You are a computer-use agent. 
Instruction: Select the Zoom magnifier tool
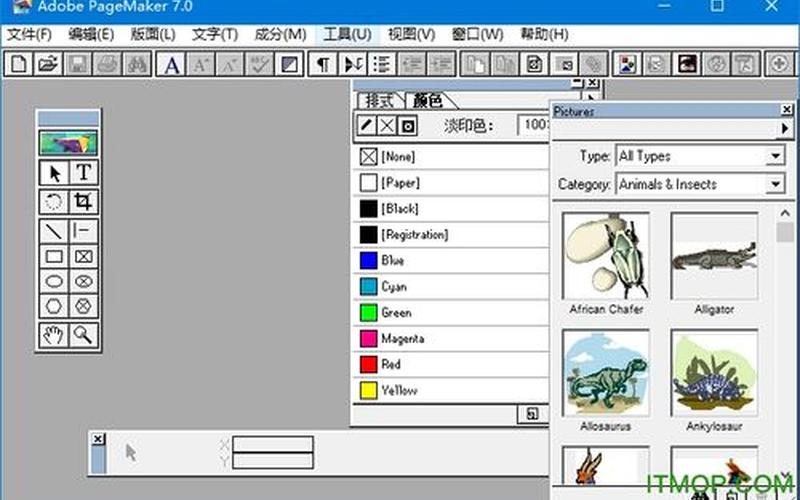coord(83,335)
